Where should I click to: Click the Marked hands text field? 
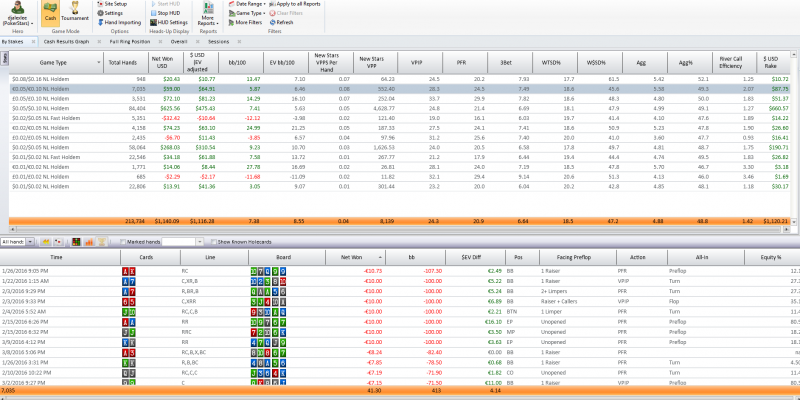click(x=179, y=242)
